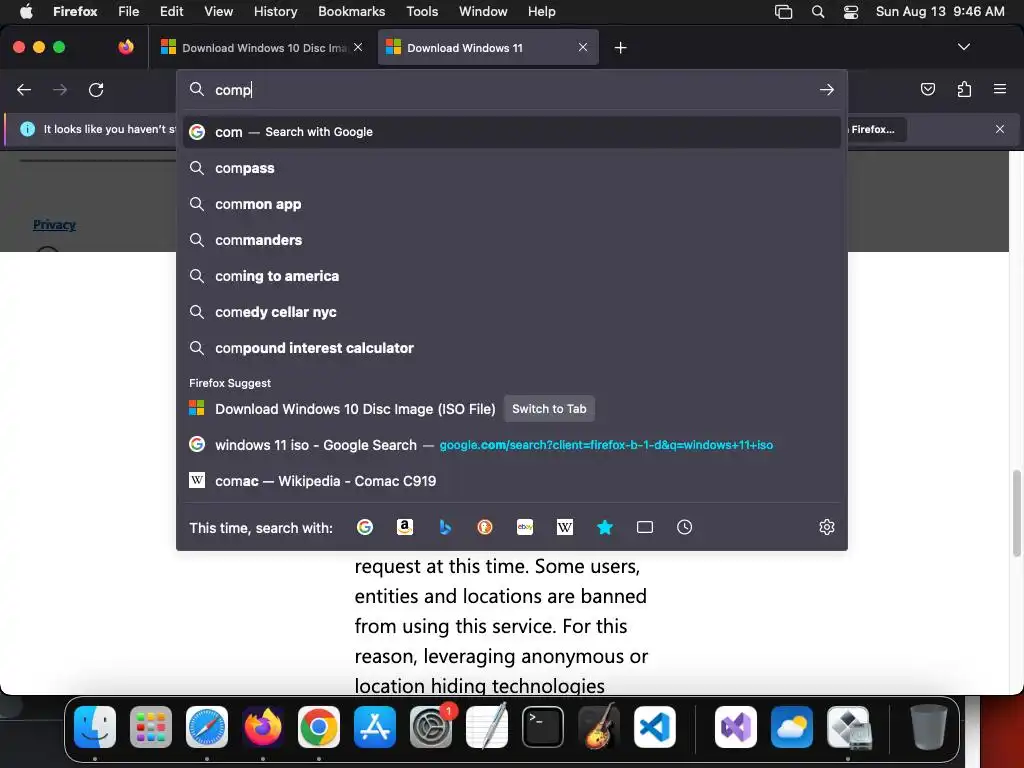Viewport: 1024px width, 768px height.
Task: Open the Trash in the Dock
Action: pyautogui.click(x=928, y=726)
